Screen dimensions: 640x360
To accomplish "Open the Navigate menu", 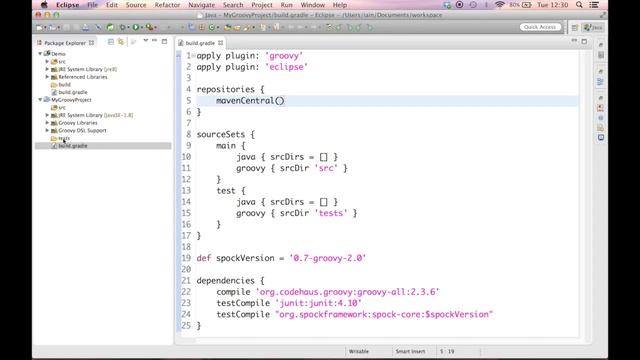I will 201,5.
